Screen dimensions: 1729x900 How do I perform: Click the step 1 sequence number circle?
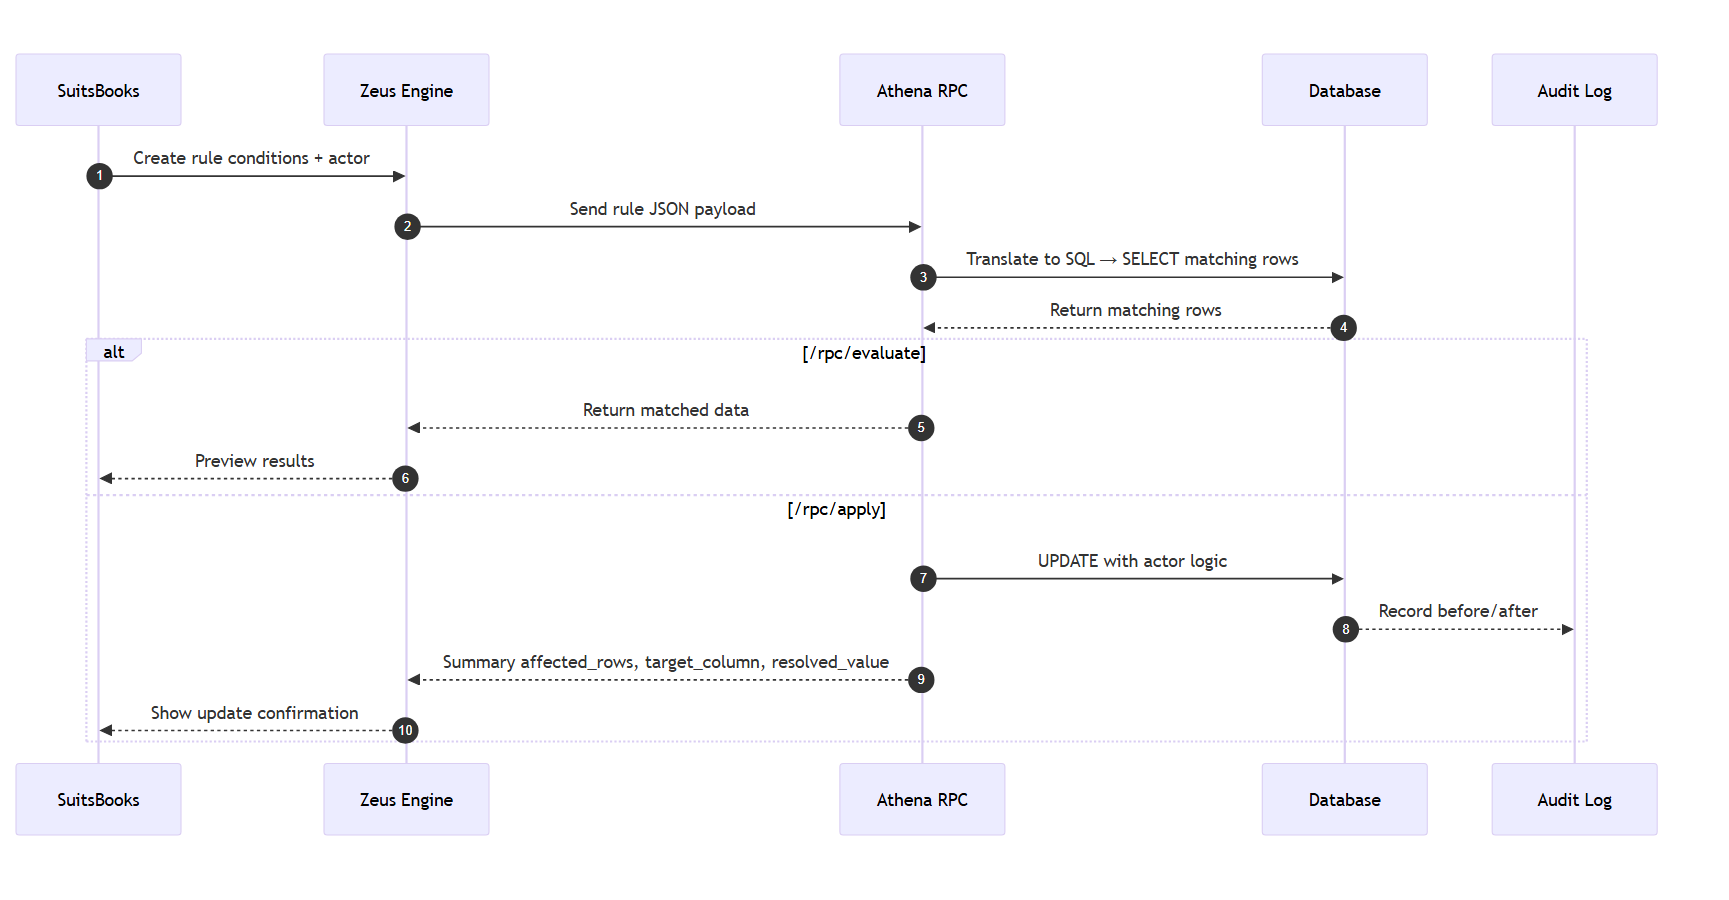coord(99,176)
